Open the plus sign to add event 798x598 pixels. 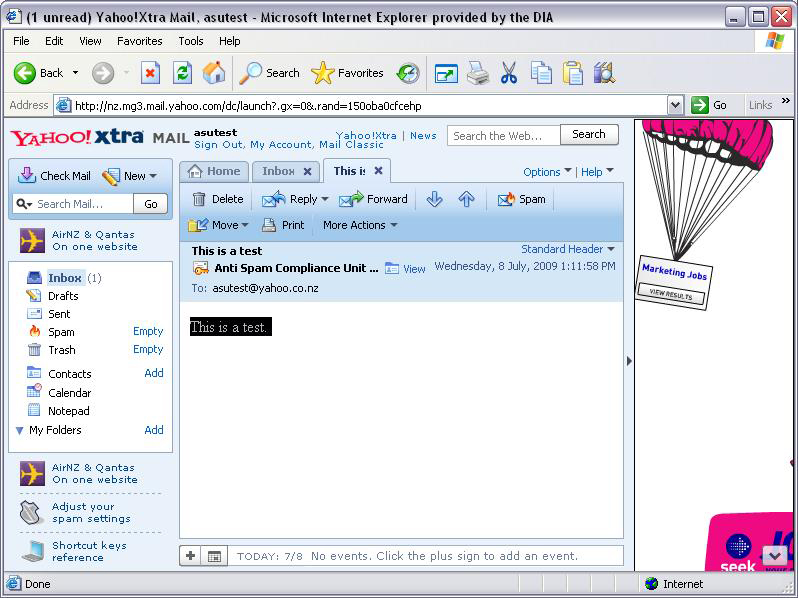pos(190,556)
